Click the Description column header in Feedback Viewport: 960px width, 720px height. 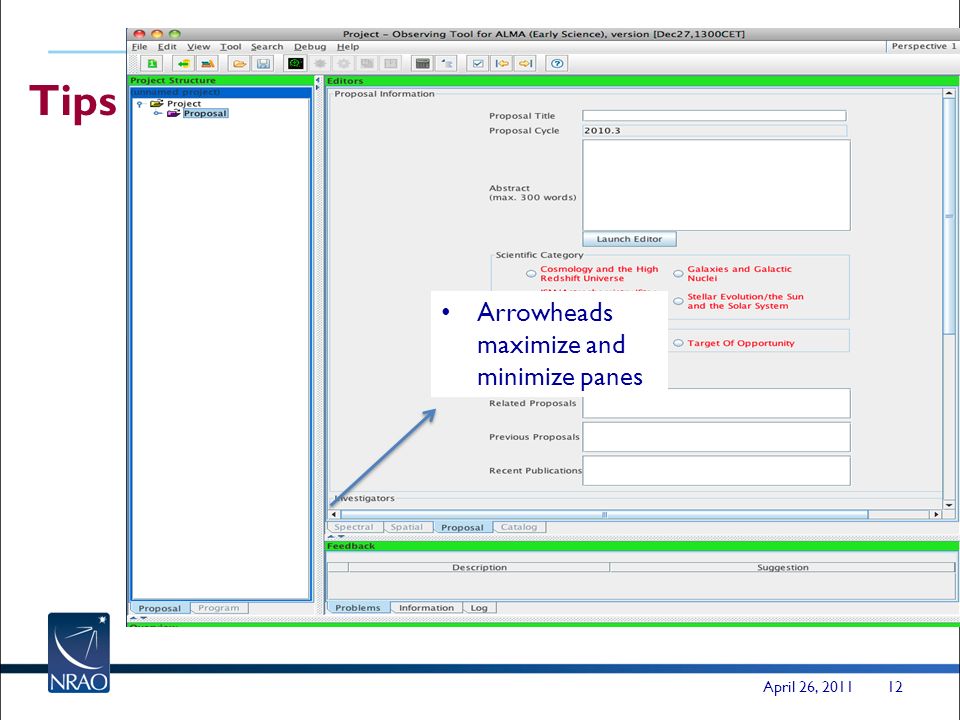tap(479, 568)
